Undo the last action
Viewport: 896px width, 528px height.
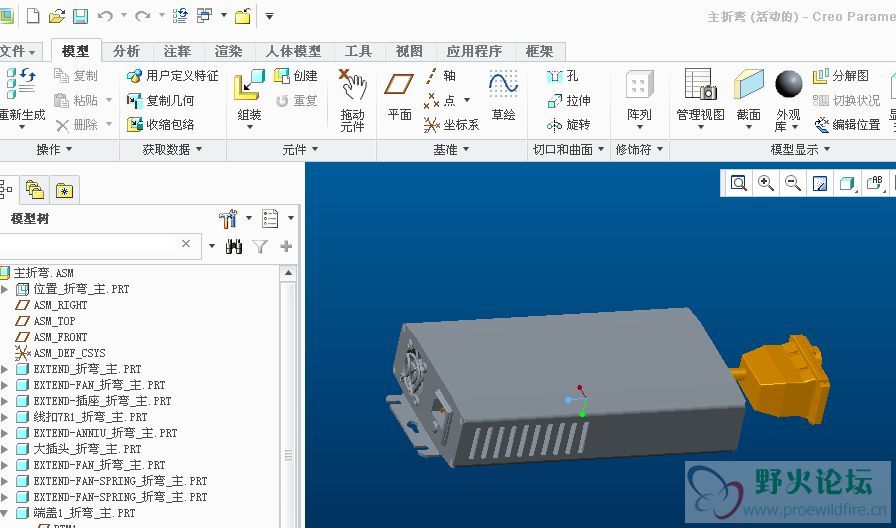[105, 16]
